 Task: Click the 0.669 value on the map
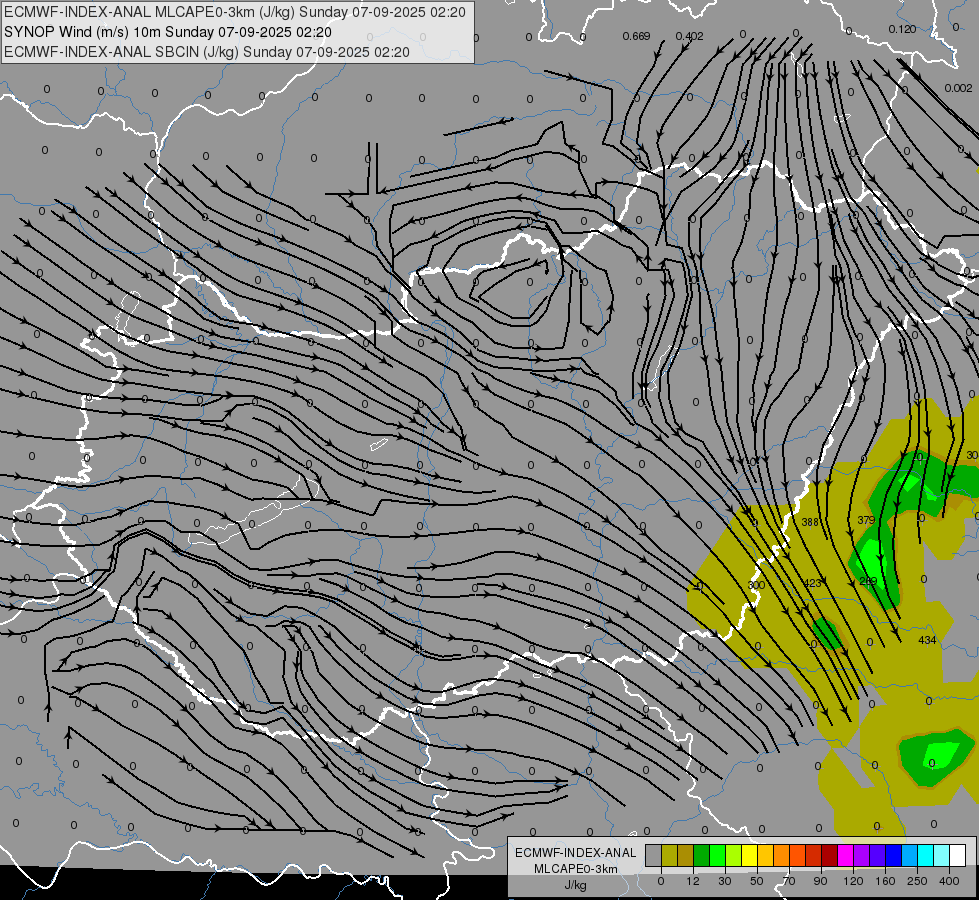pyautogui.click(x=636, y=36)
